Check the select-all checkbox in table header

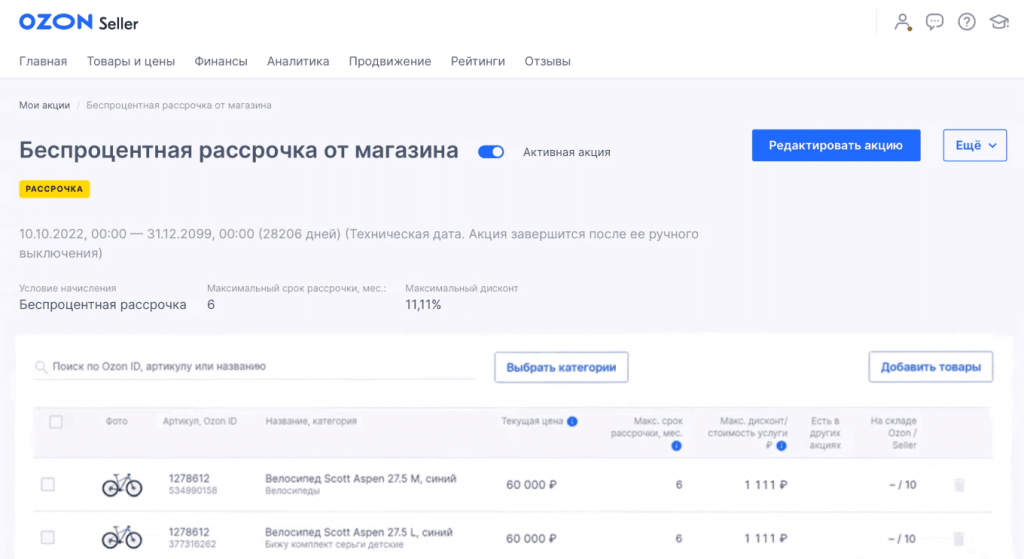click(56, 422)
